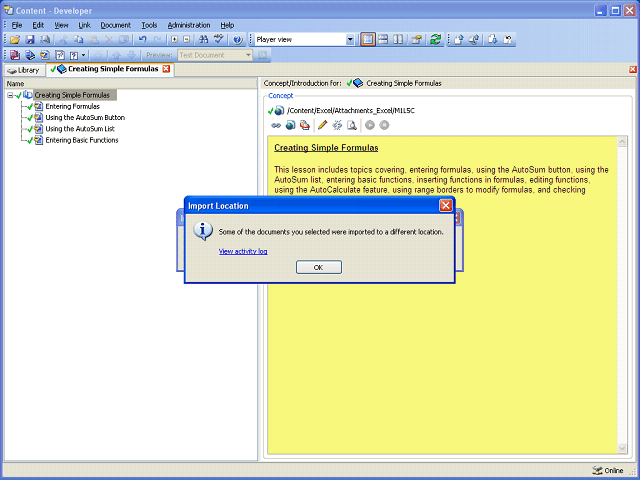
Task: Click the question link icon in second toolbar
Action: (60, 55)
